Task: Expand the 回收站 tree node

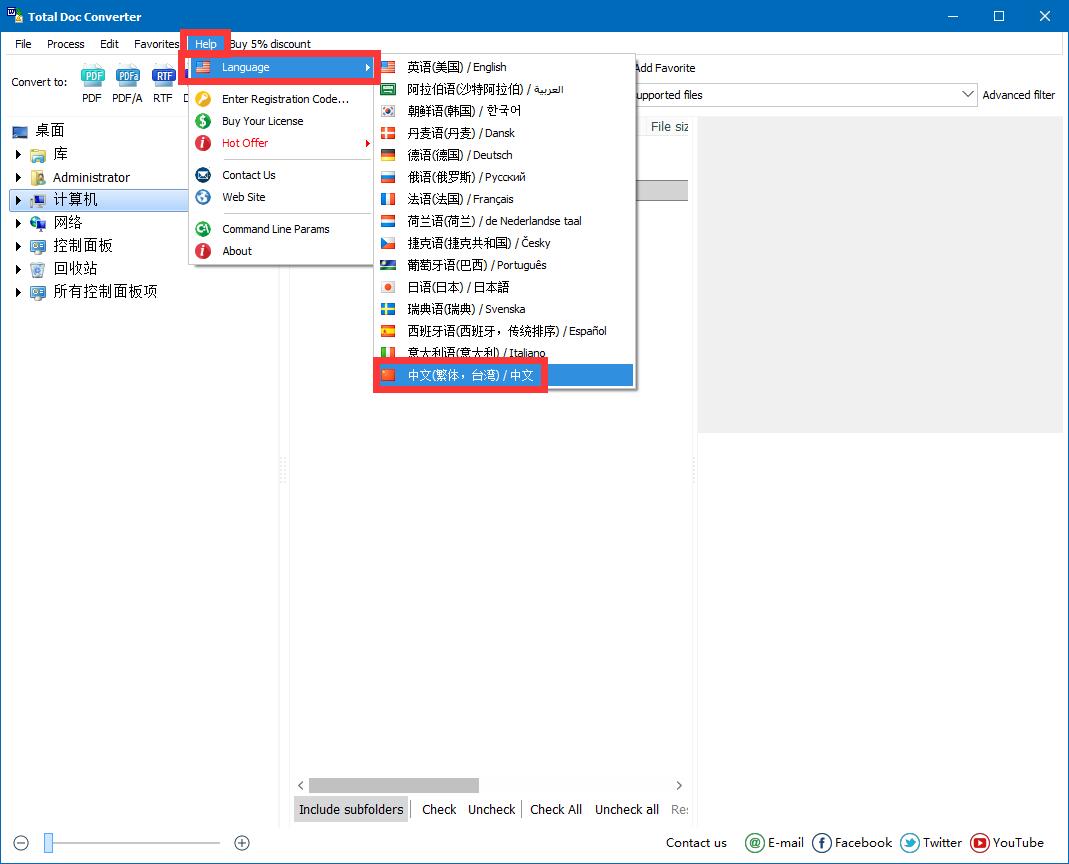Action: 18,269
